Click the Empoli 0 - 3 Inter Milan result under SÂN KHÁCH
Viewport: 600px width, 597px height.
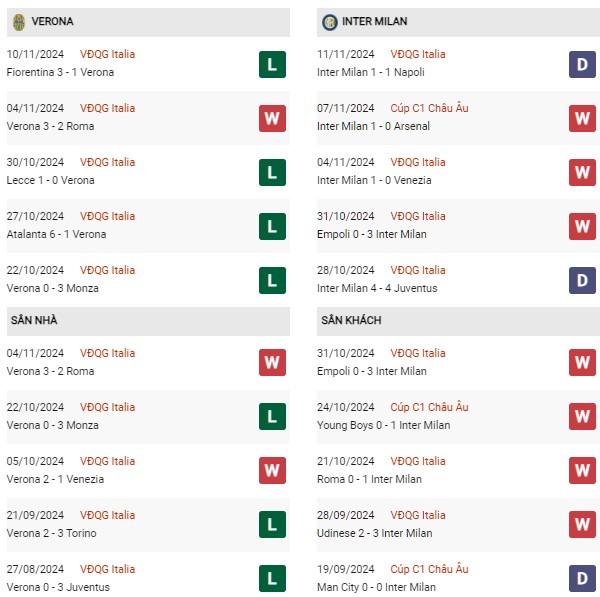[372, 371]
